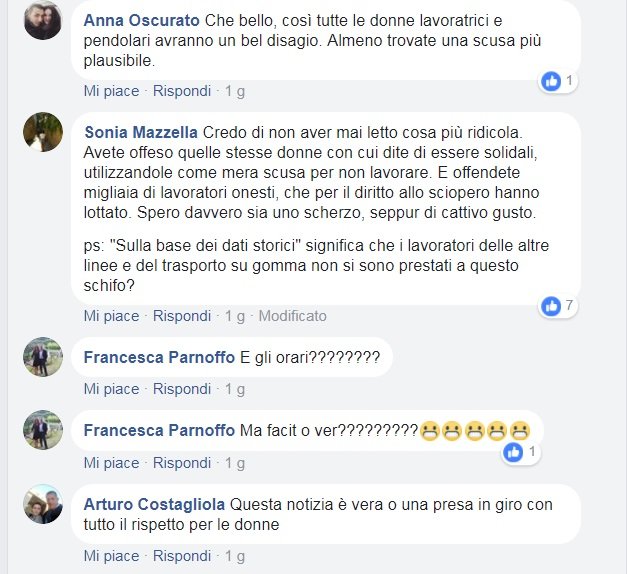This screenshot has height=574, width=627.
Task: Click Mi piace under 'E gli orari' comment
Action: click(x=111, y=389)
